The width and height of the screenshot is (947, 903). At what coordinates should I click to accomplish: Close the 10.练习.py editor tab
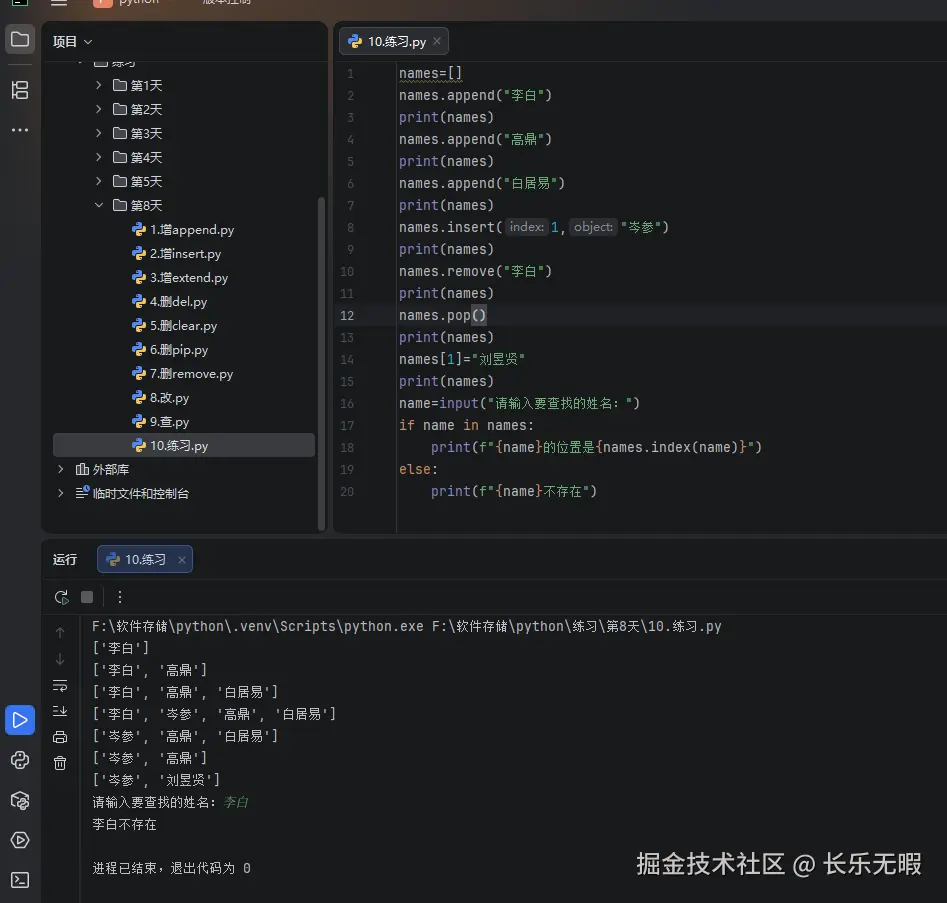[x=437, y=41]
